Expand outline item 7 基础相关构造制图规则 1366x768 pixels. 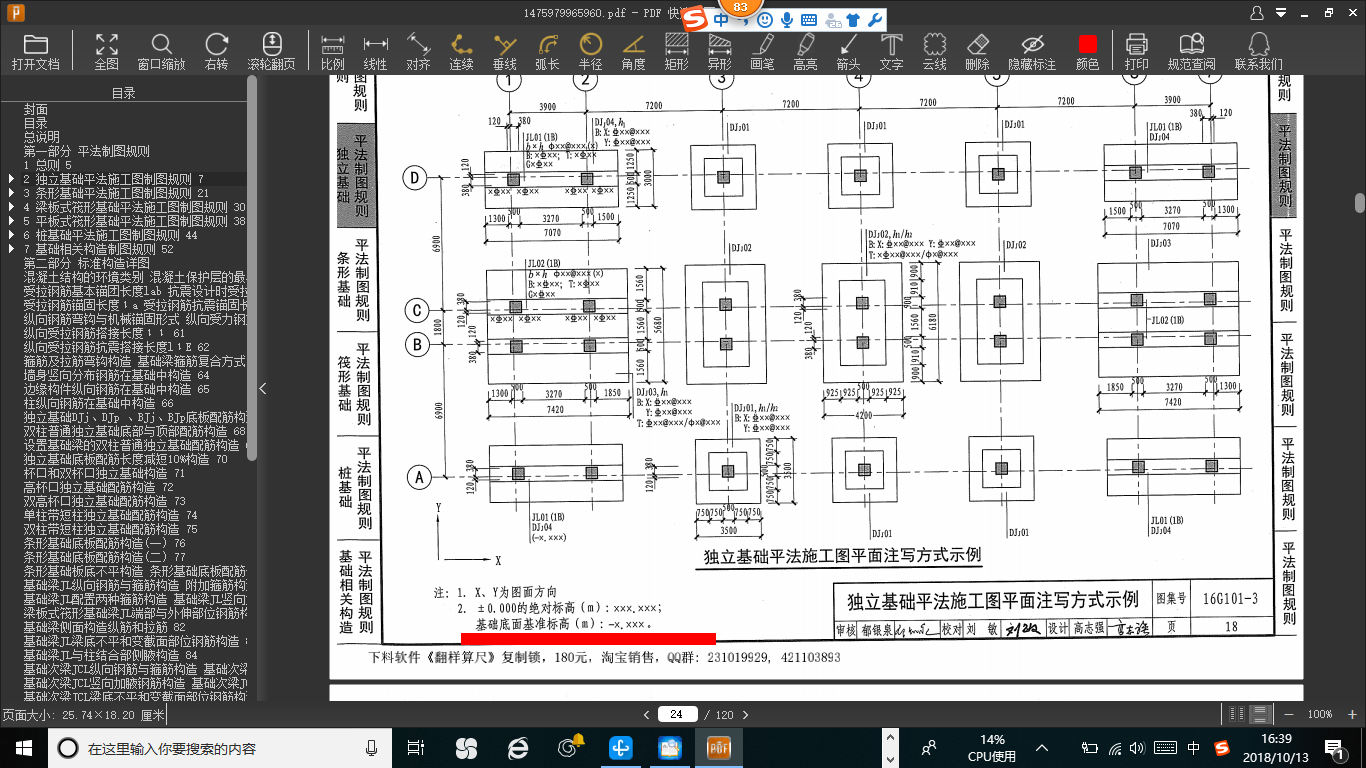click(11, 249)
